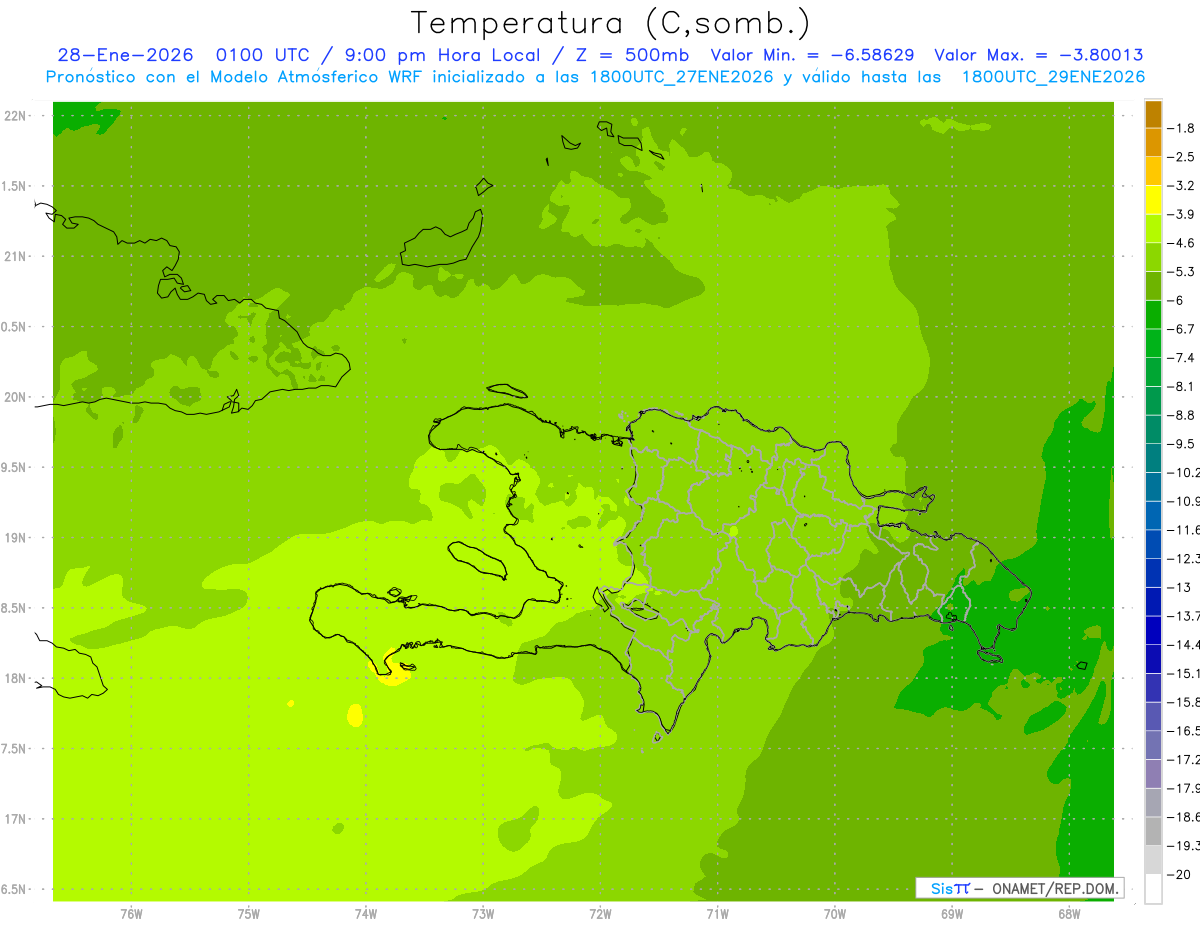Pick the legend swatch between -5.3 and -6
This screenshot has height=927, width=1200.
pyautogui.click(x=1153, y=286)
